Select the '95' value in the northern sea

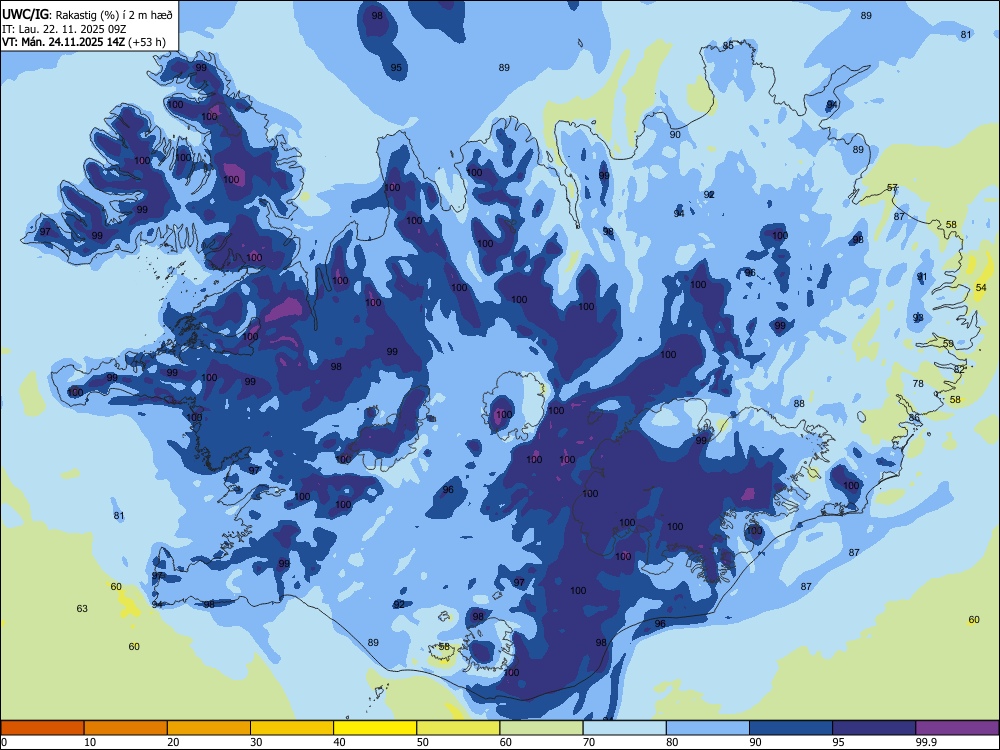(396, 68)
